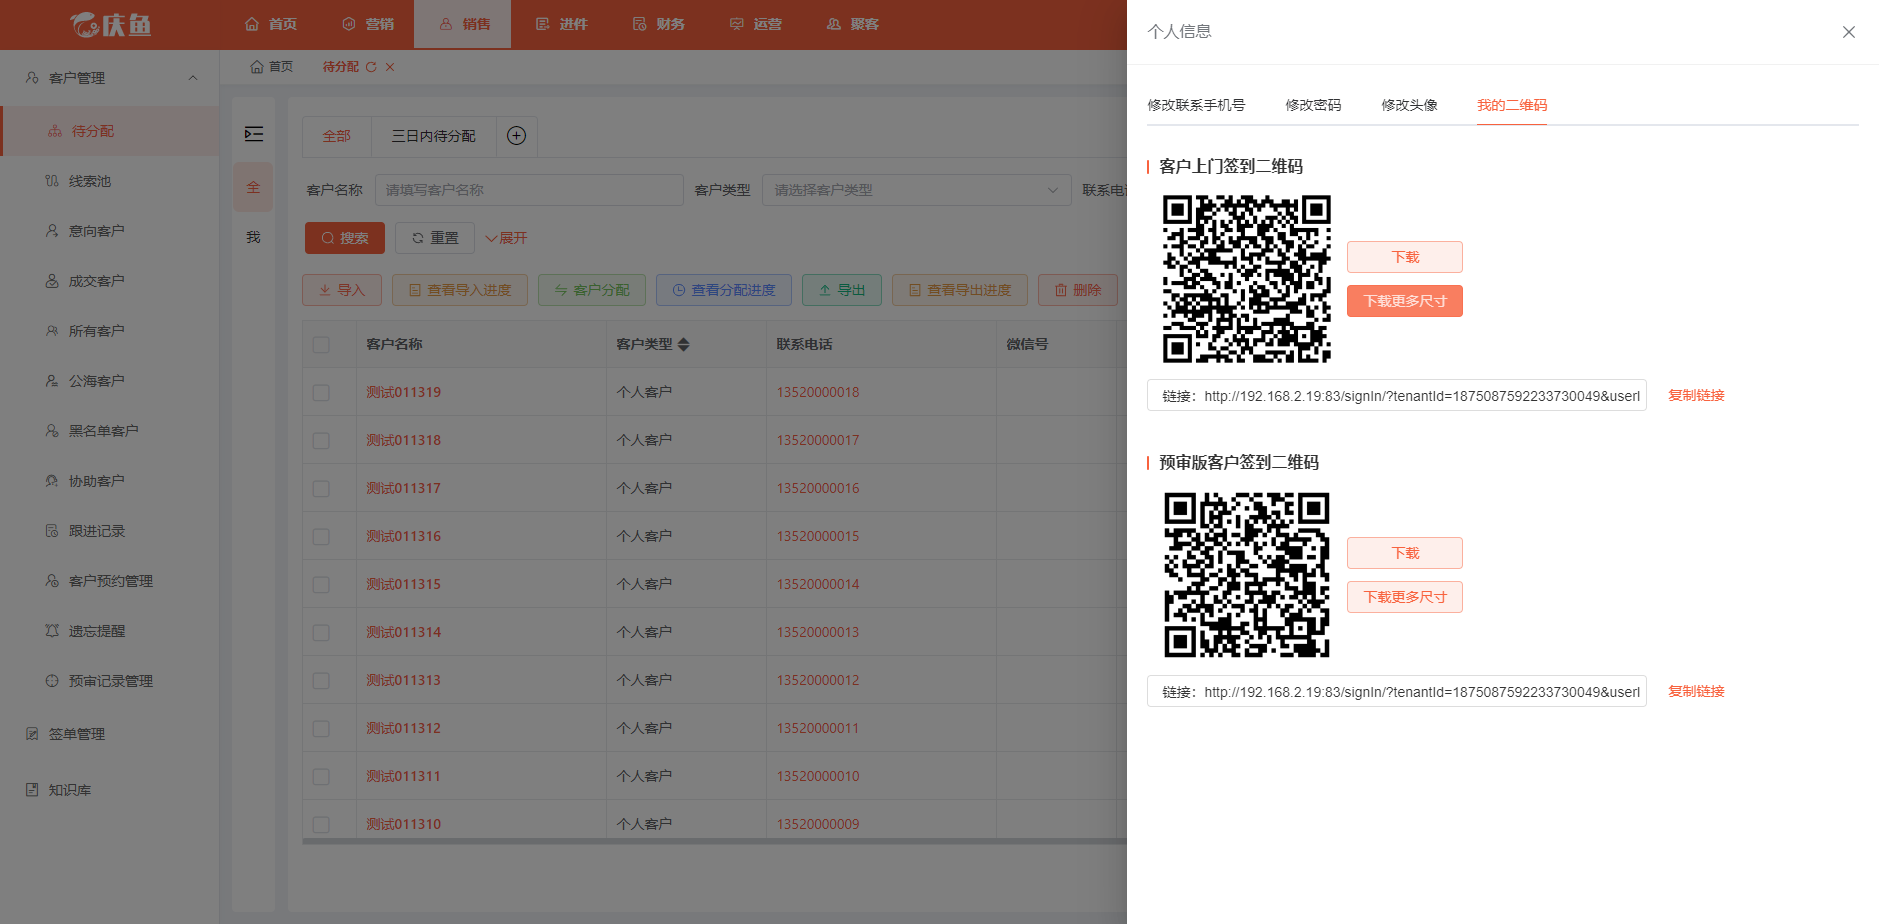This screenshot has width=1879, height=924.
Task: Open 公海客户 sidebar item
Action: 110,381
